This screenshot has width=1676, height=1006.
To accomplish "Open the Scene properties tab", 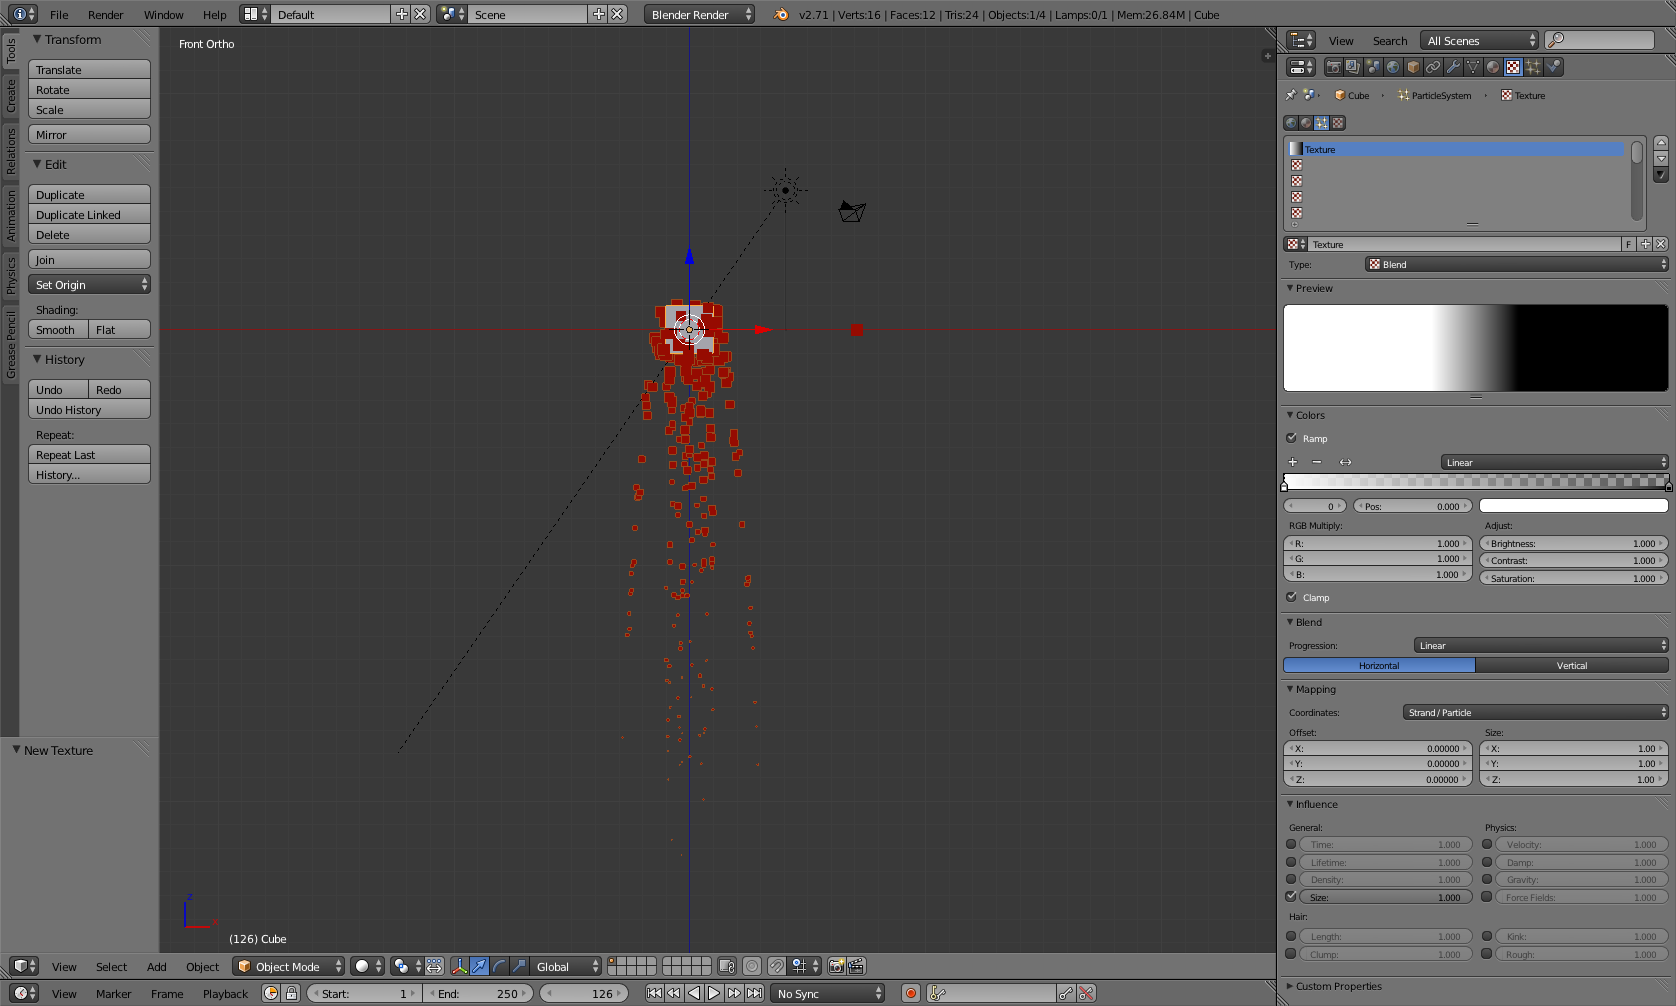I will pos(1373,67).
